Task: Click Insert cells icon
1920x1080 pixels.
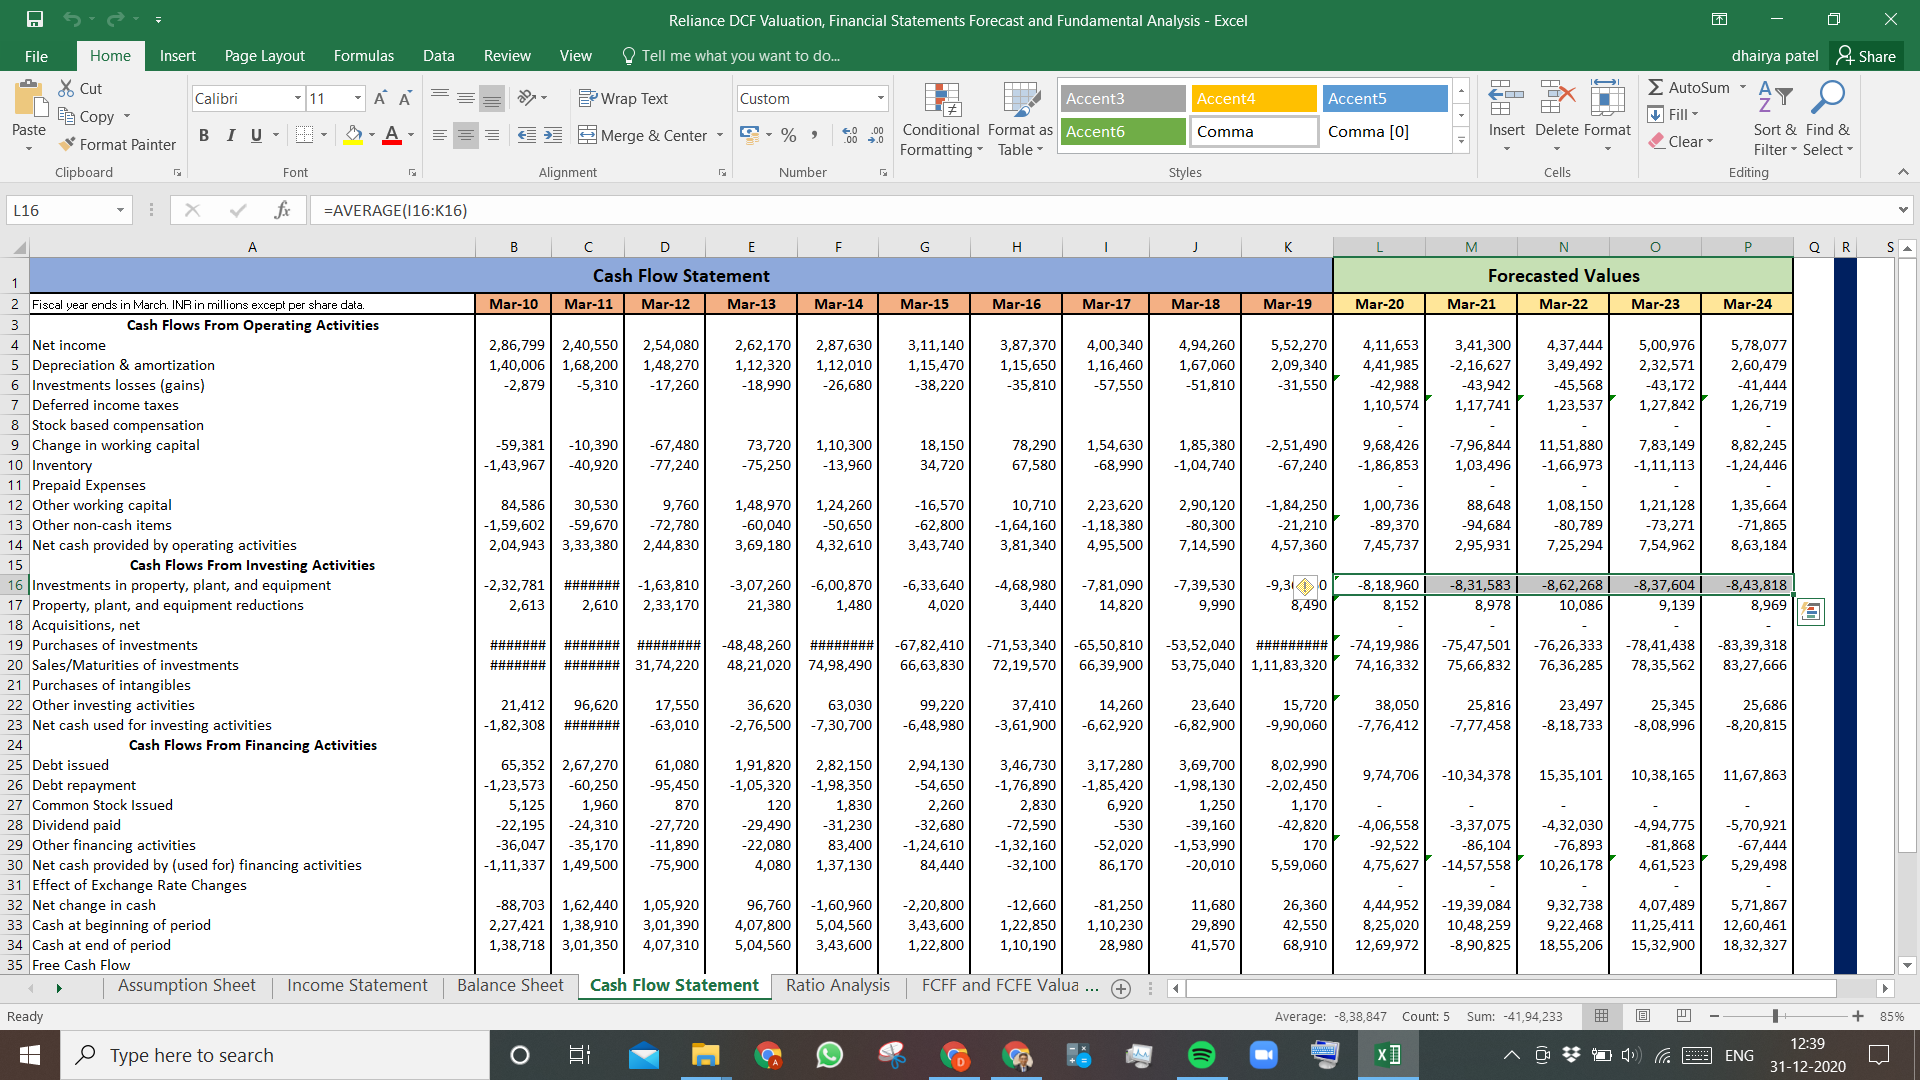Action: point(1506,99)
